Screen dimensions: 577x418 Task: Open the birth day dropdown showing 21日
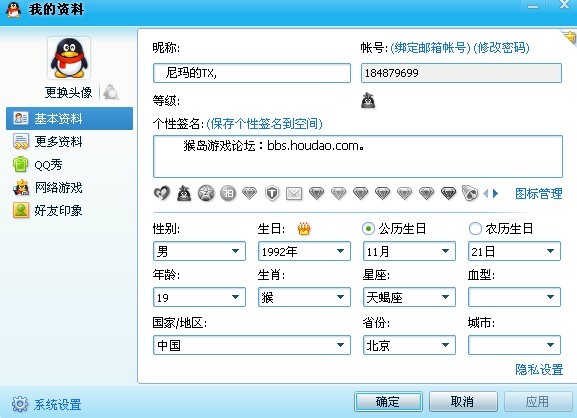tap(514, 251)
